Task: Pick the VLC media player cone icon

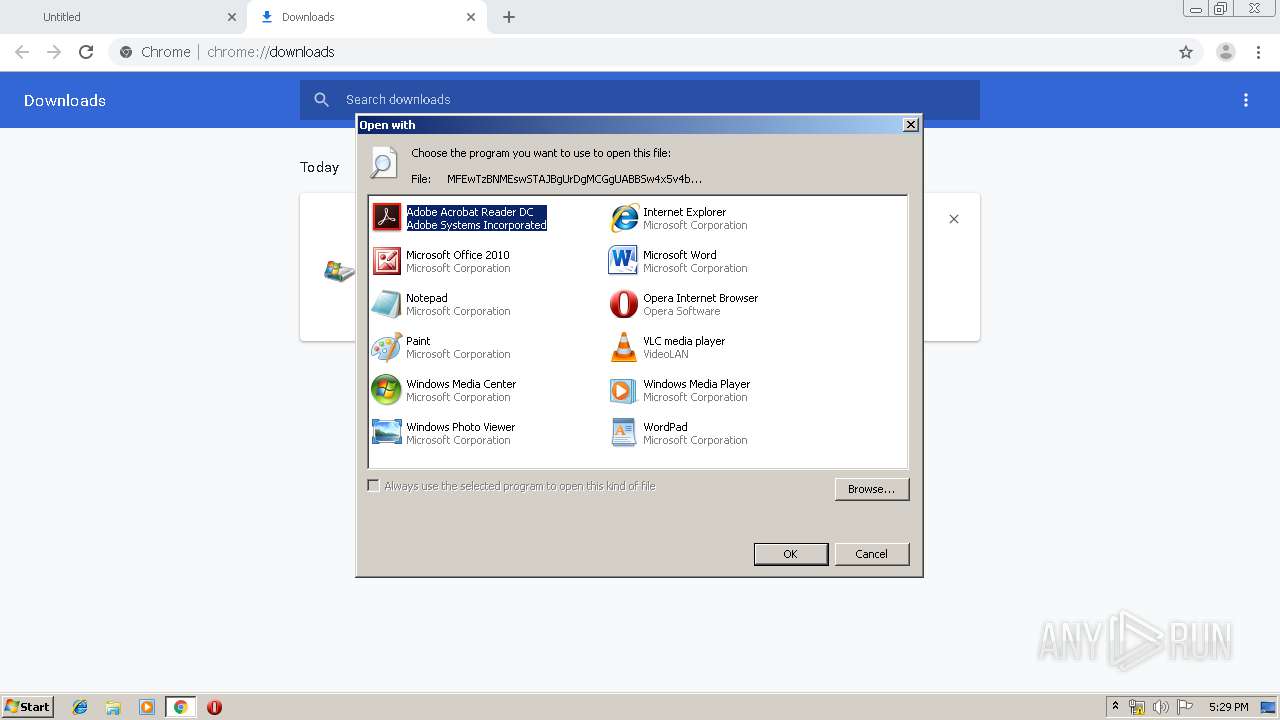Action: [623, 346]
